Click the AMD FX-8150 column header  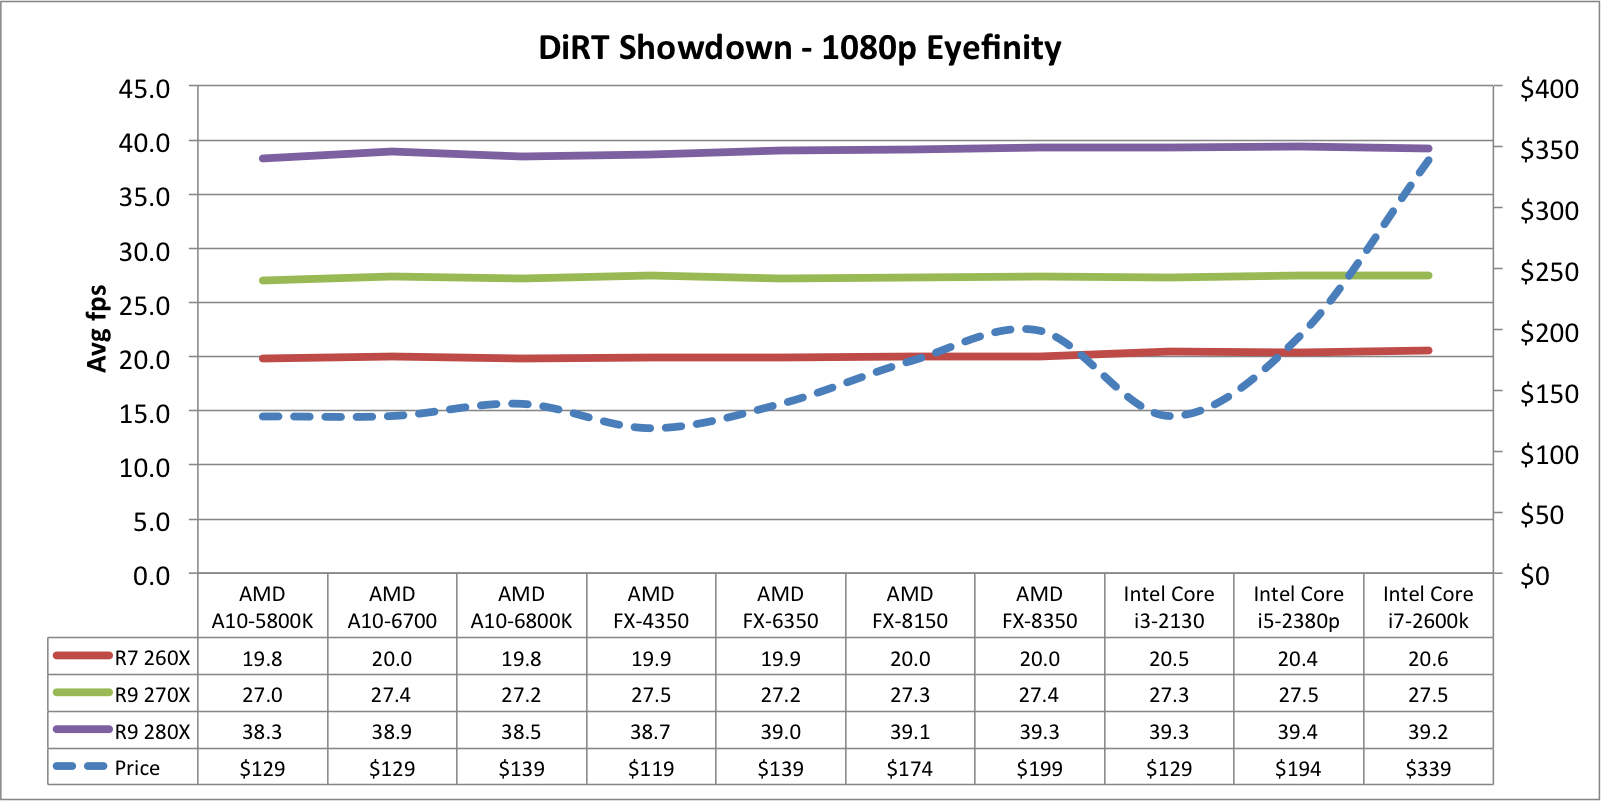(910, 607)
